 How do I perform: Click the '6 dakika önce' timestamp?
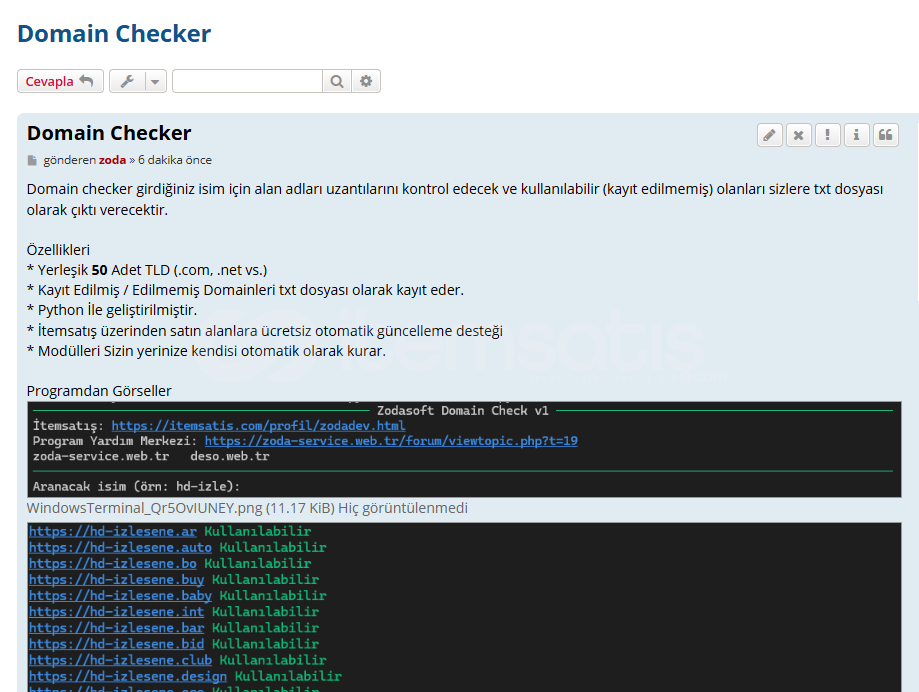(x=175, y=160)
